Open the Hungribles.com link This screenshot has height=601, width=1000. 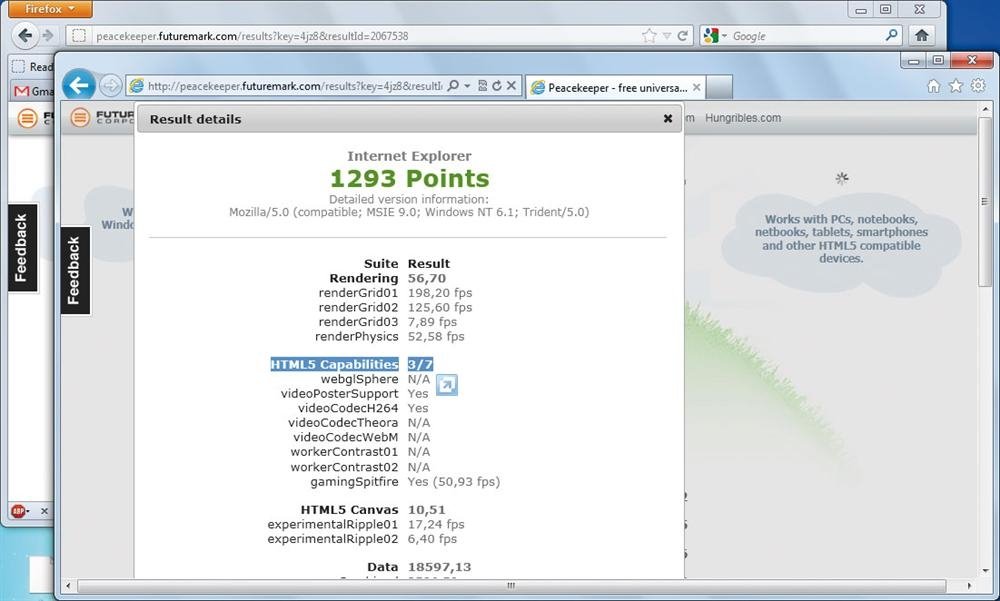[x=742, y=118]
